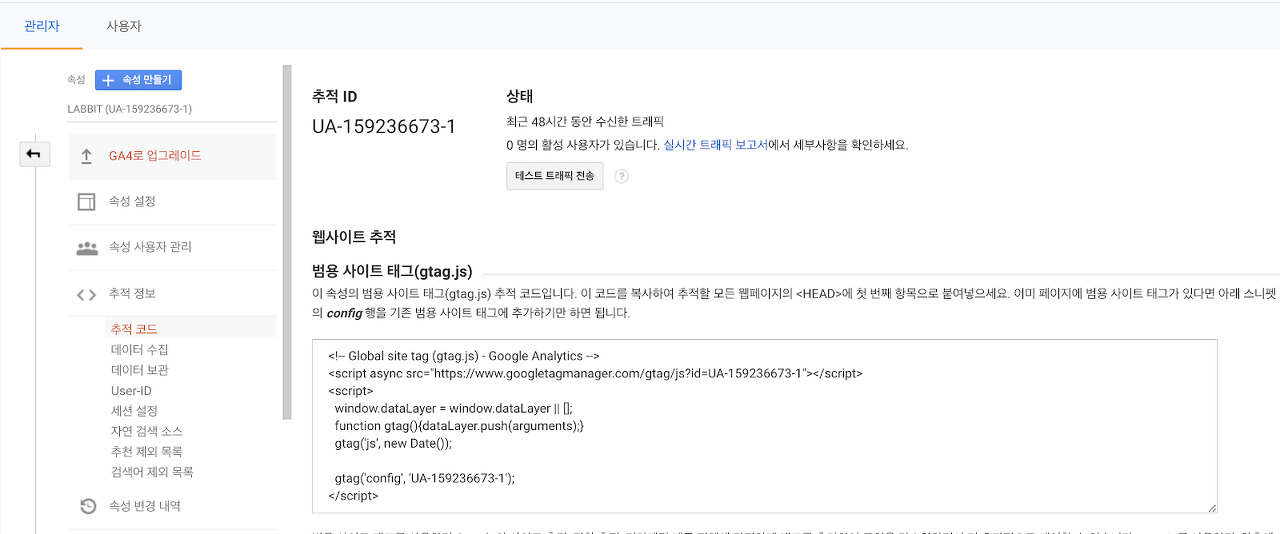Click the GA4 upgrade arrow icon
The width and height of the screenshot is (1280, 534).
(x=87, y=156)
